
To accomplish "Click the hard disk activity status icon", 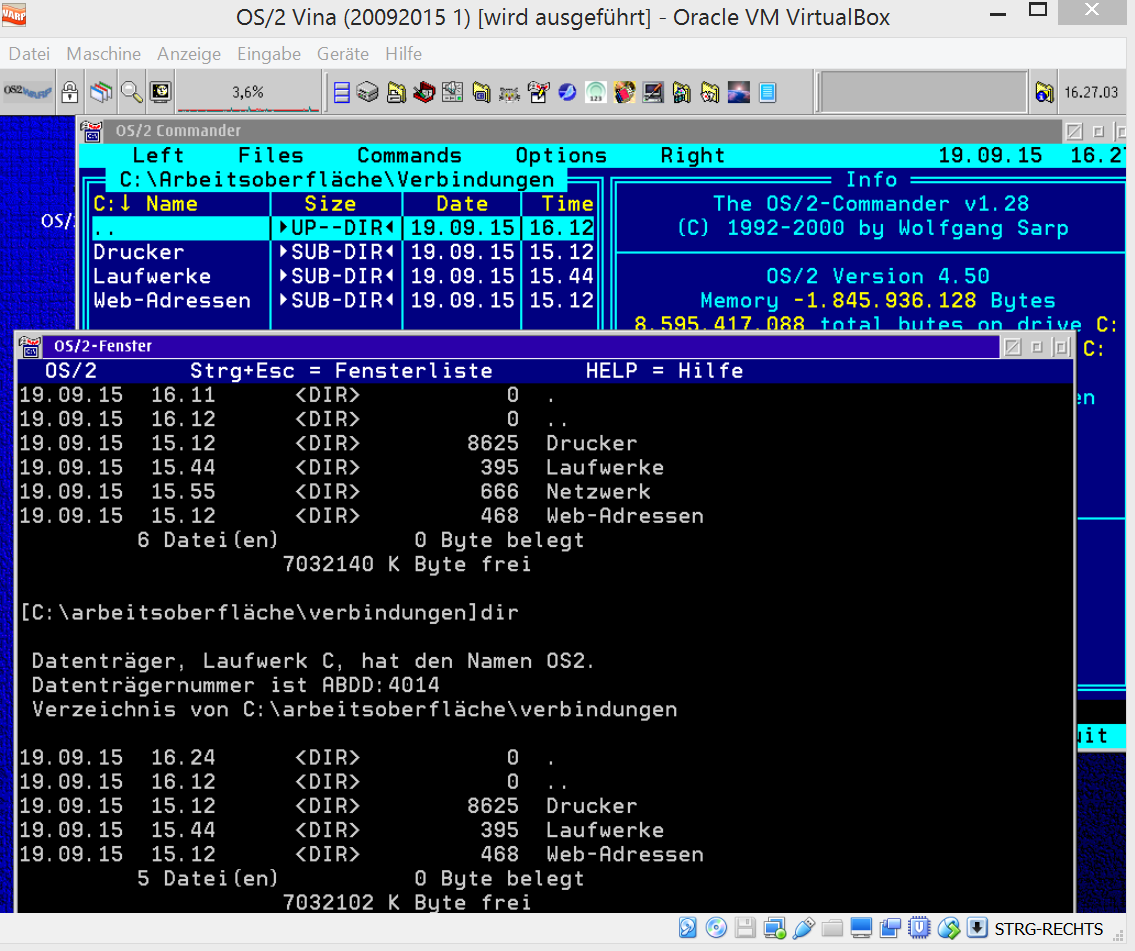I will [688, 928].
